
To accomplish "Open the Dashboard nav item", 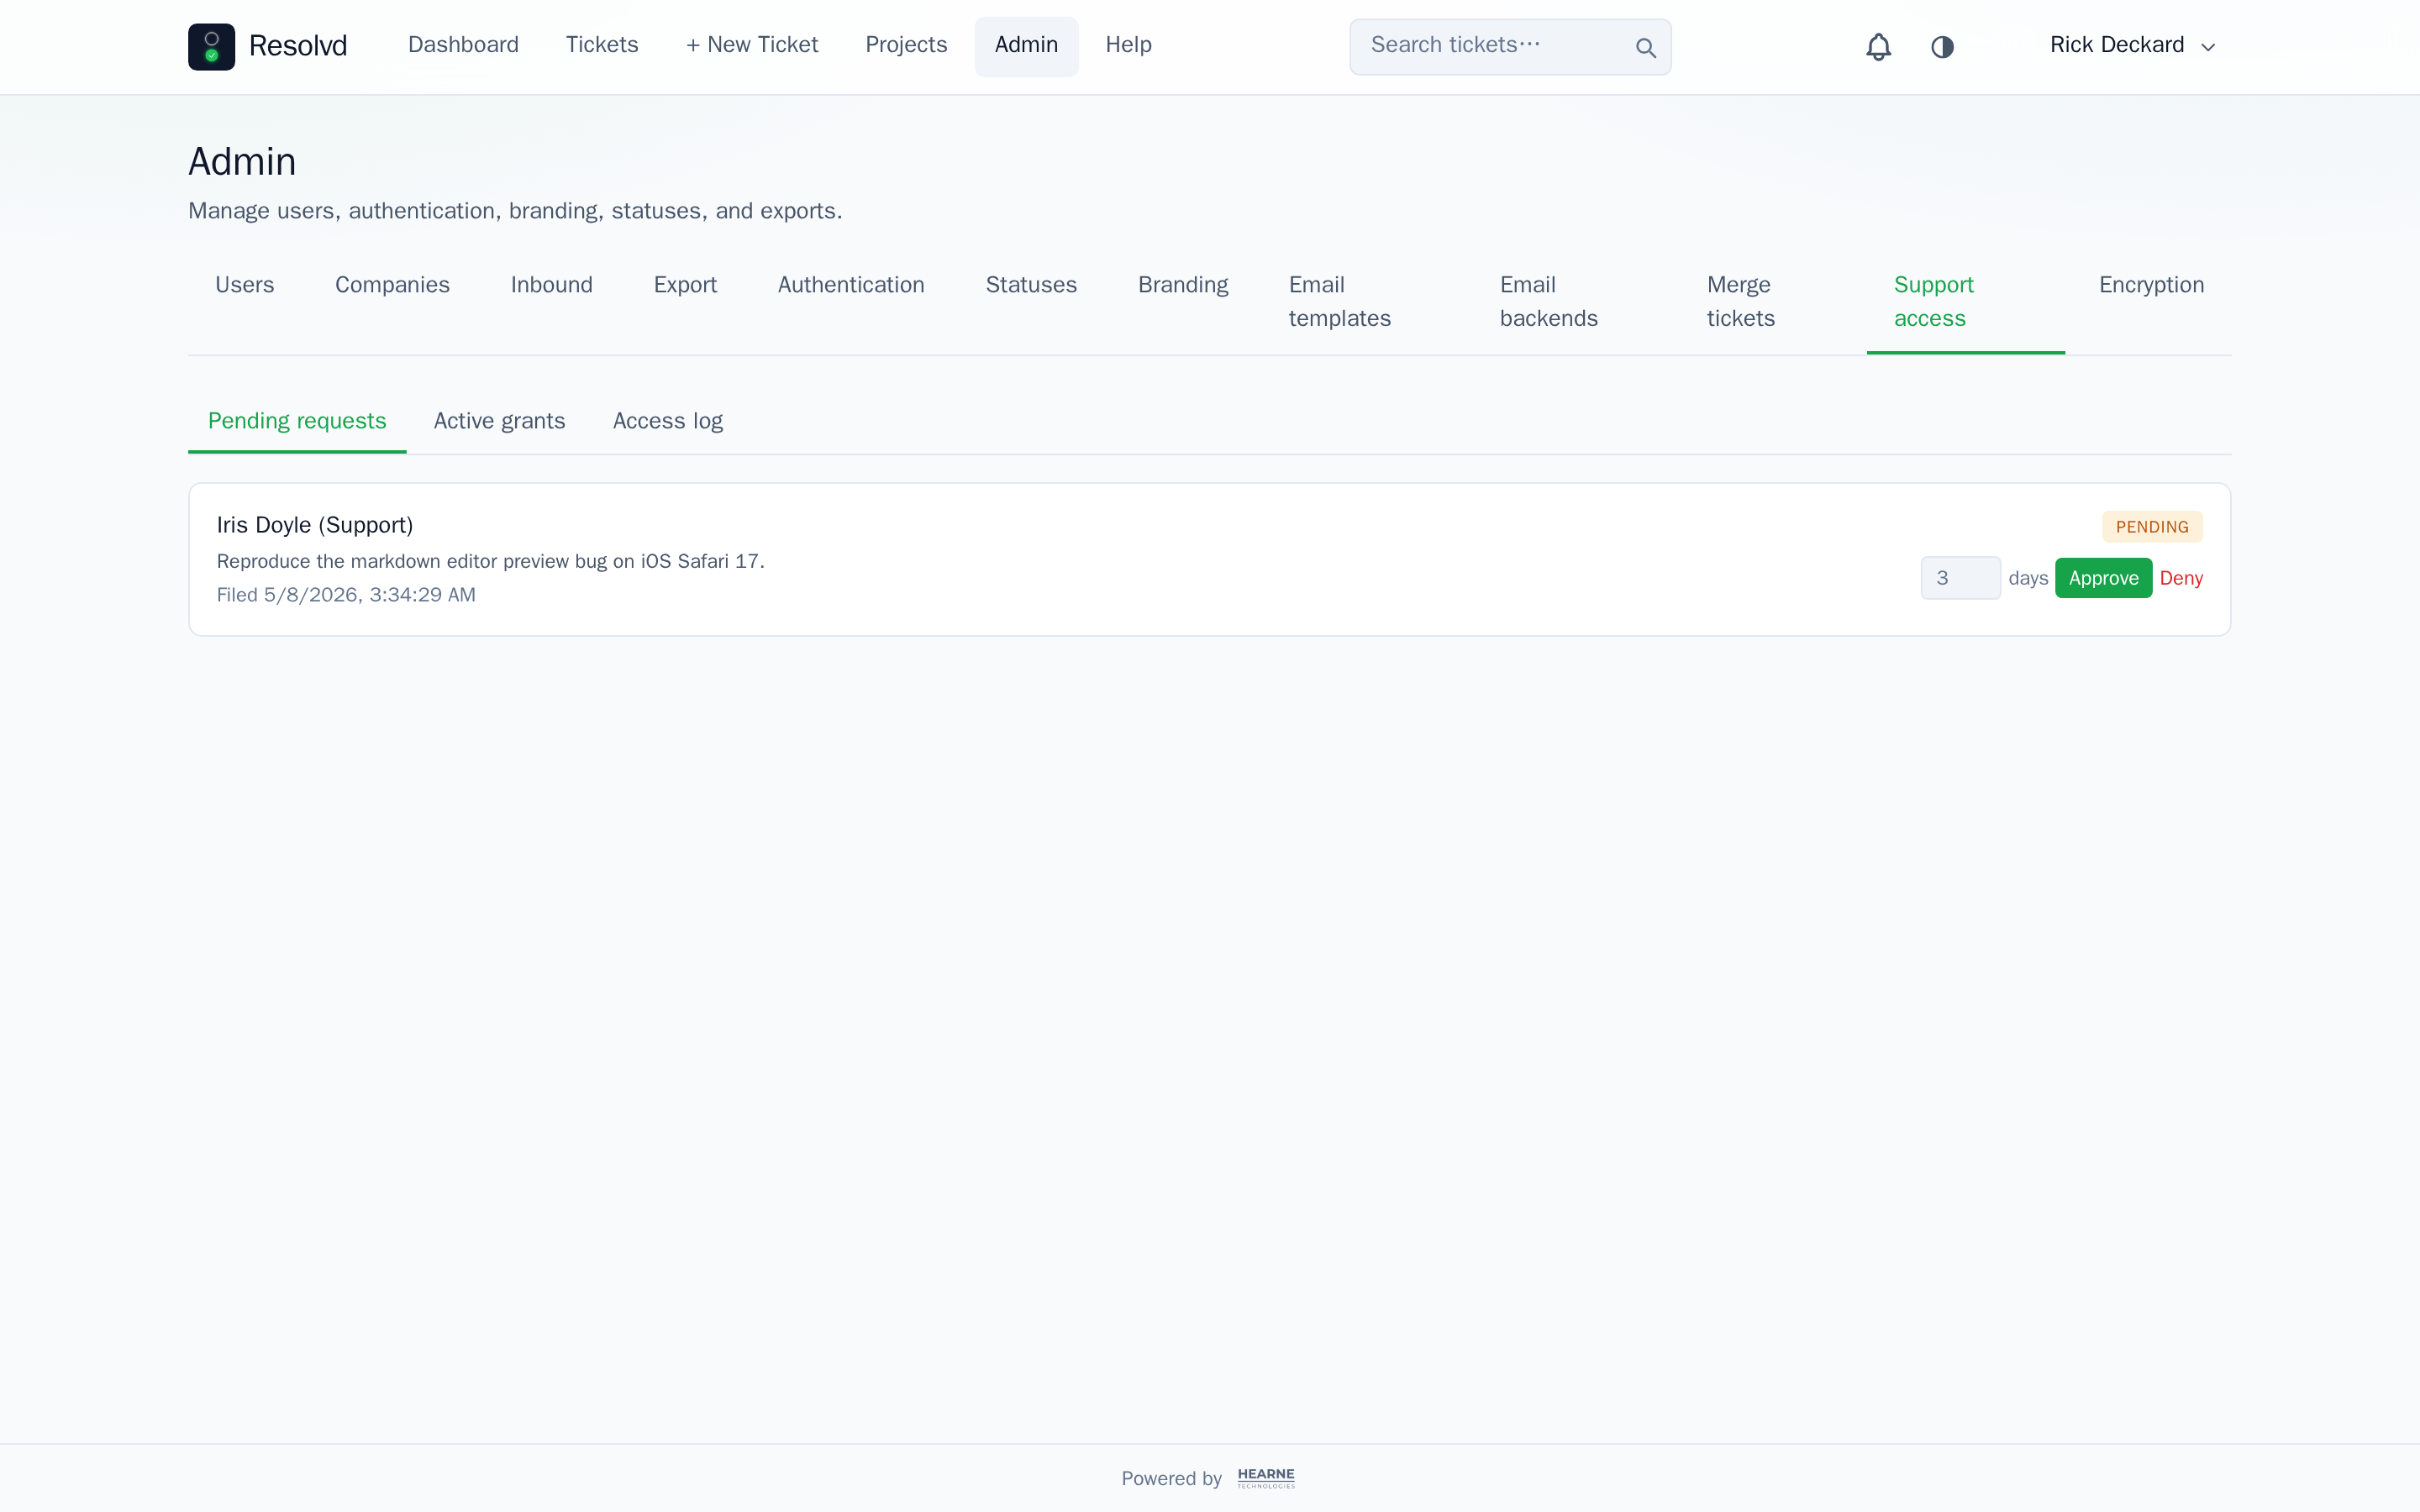I will pos(463,45).
